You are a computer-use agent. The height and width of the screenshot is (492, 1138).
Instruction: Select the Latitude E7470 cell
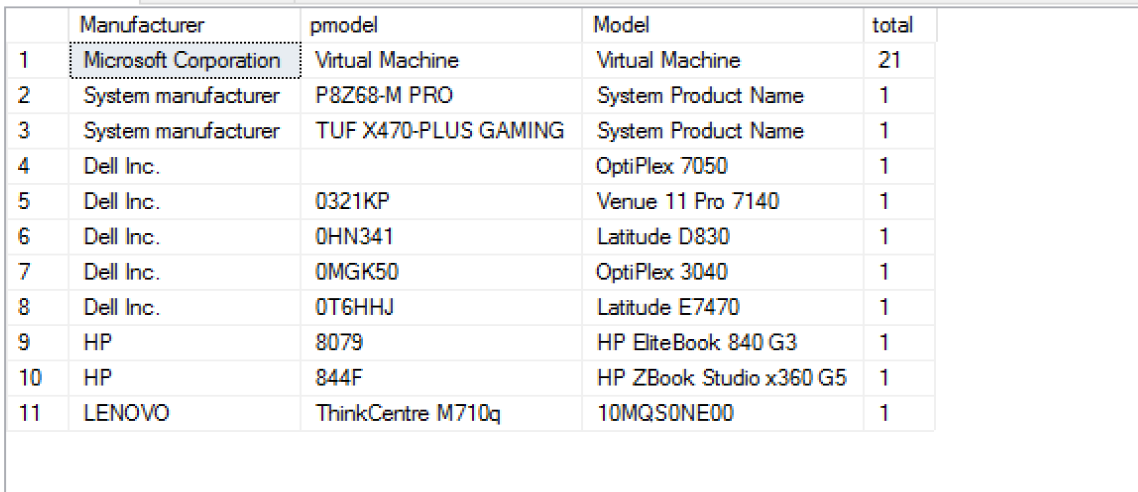[x=668, y=307]
